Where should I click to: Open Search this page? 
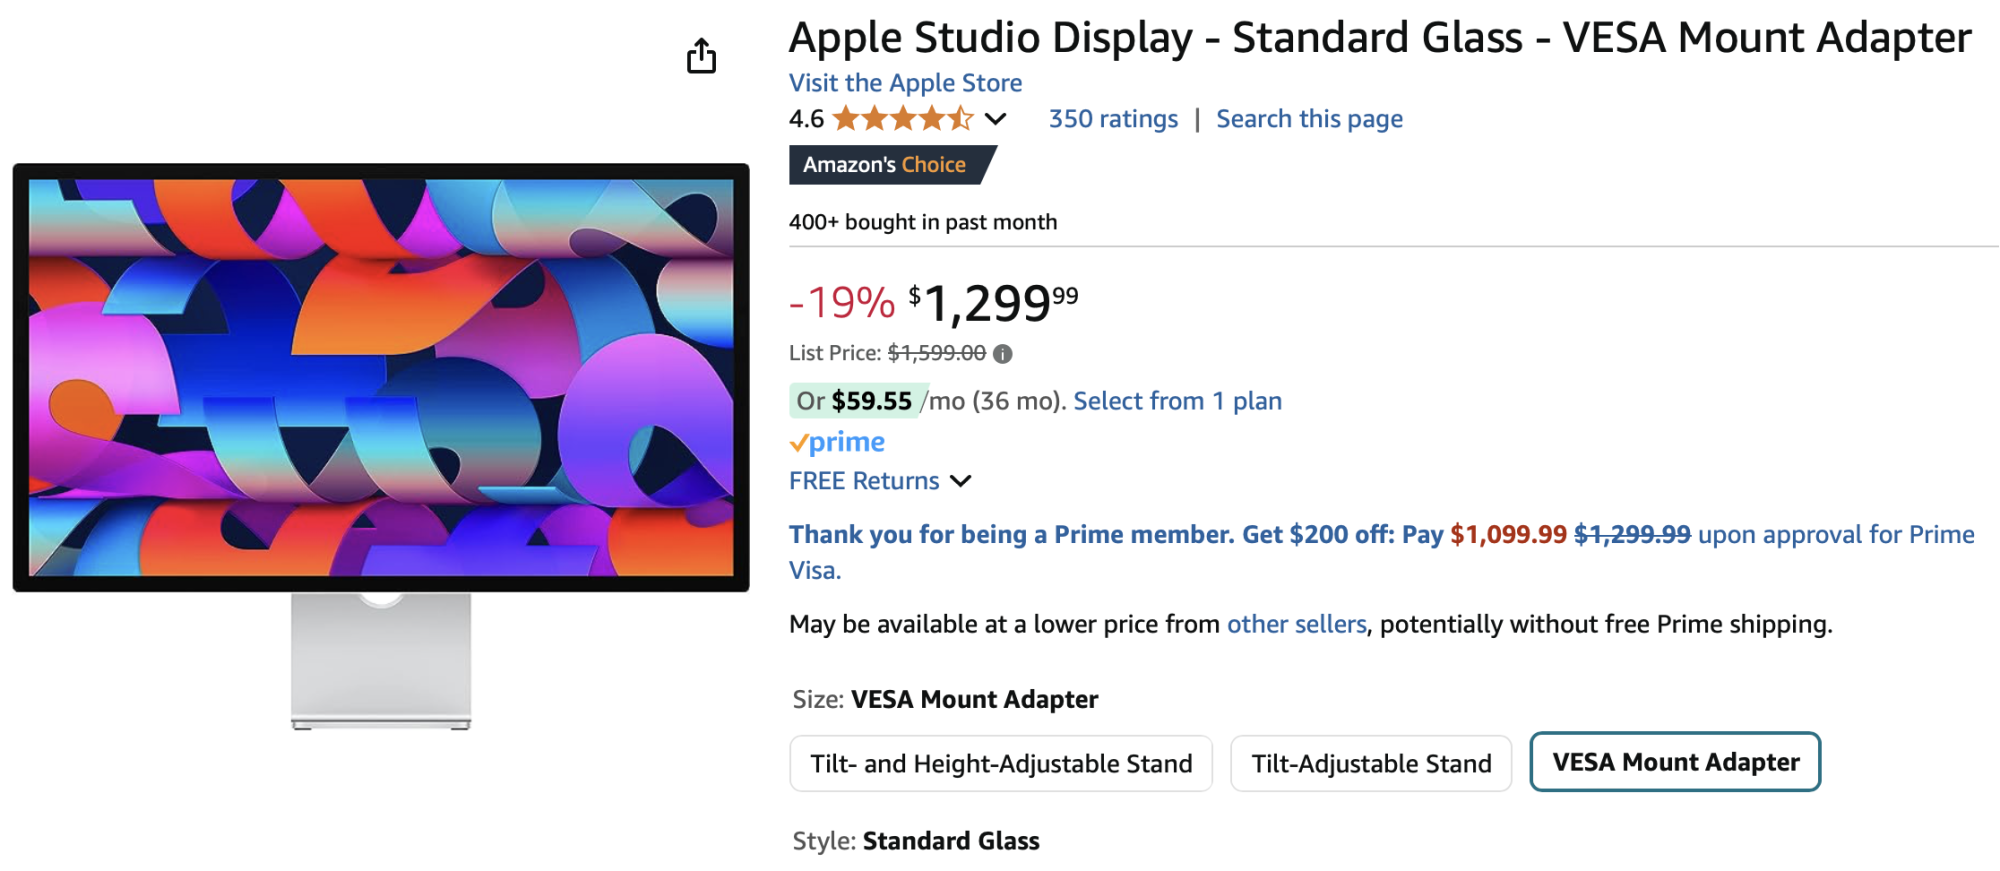(x=1309, y=118)
